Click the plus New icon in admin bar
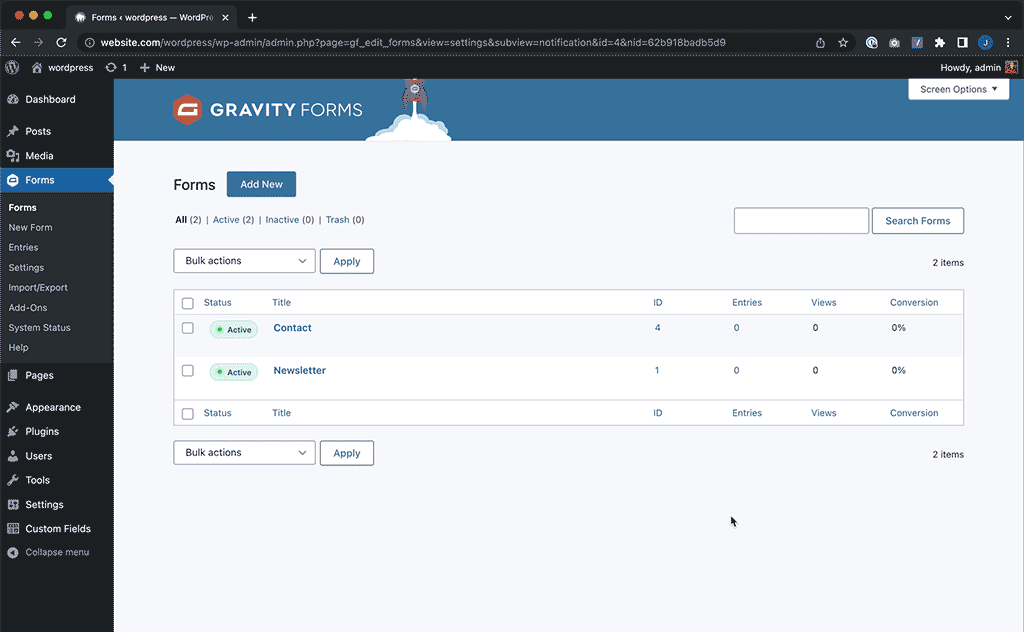 point(144,67)
